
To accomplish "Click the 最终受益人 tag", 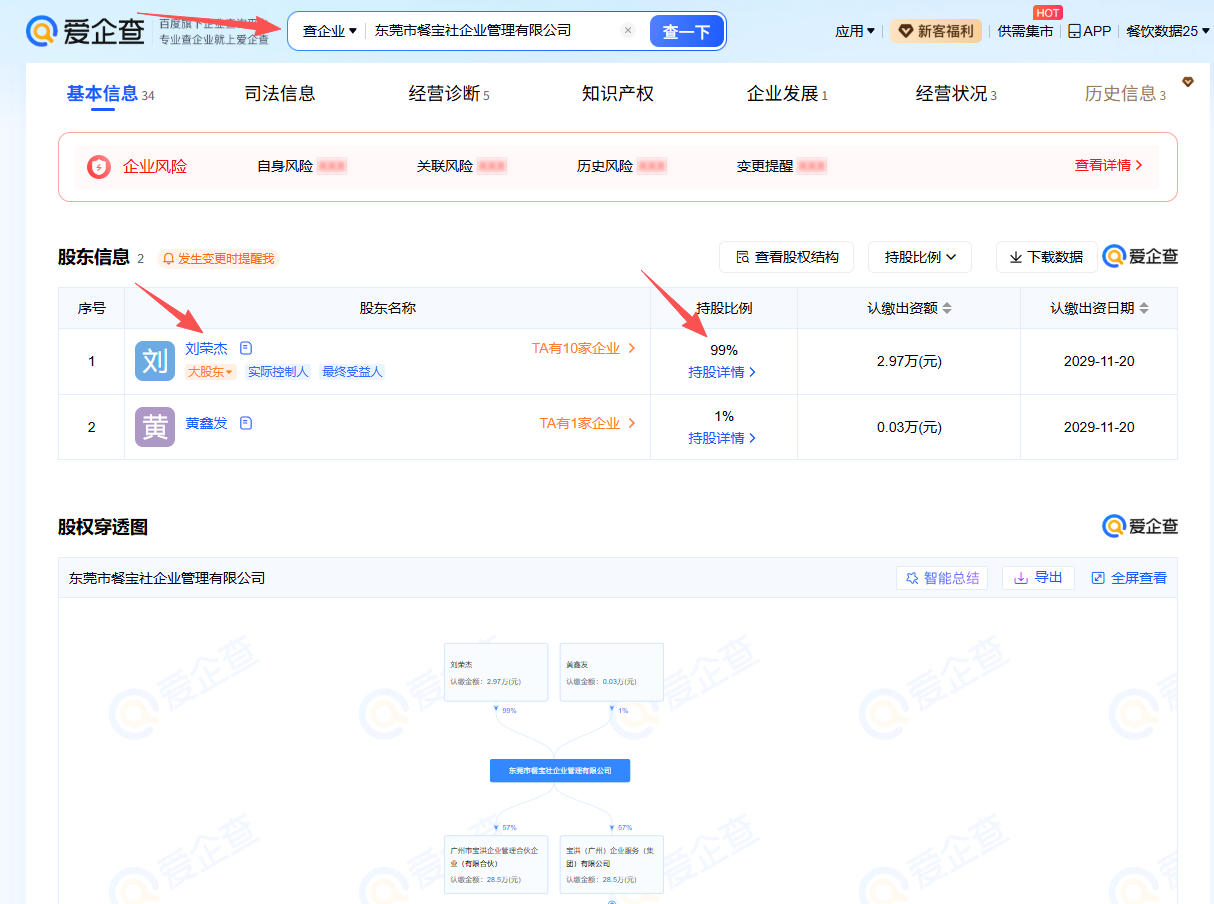I will pyautogui.click(x=352, y=372).
